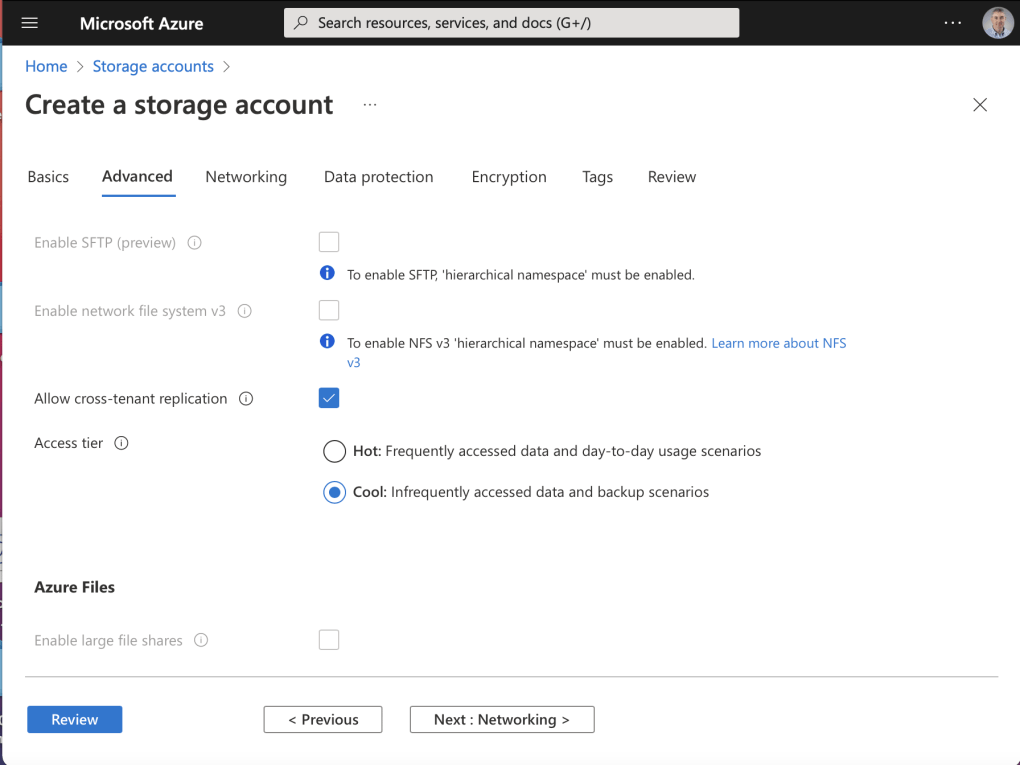Select the Cool access tier option
This screenshot has height=765, width=1020.
point(334,492)
